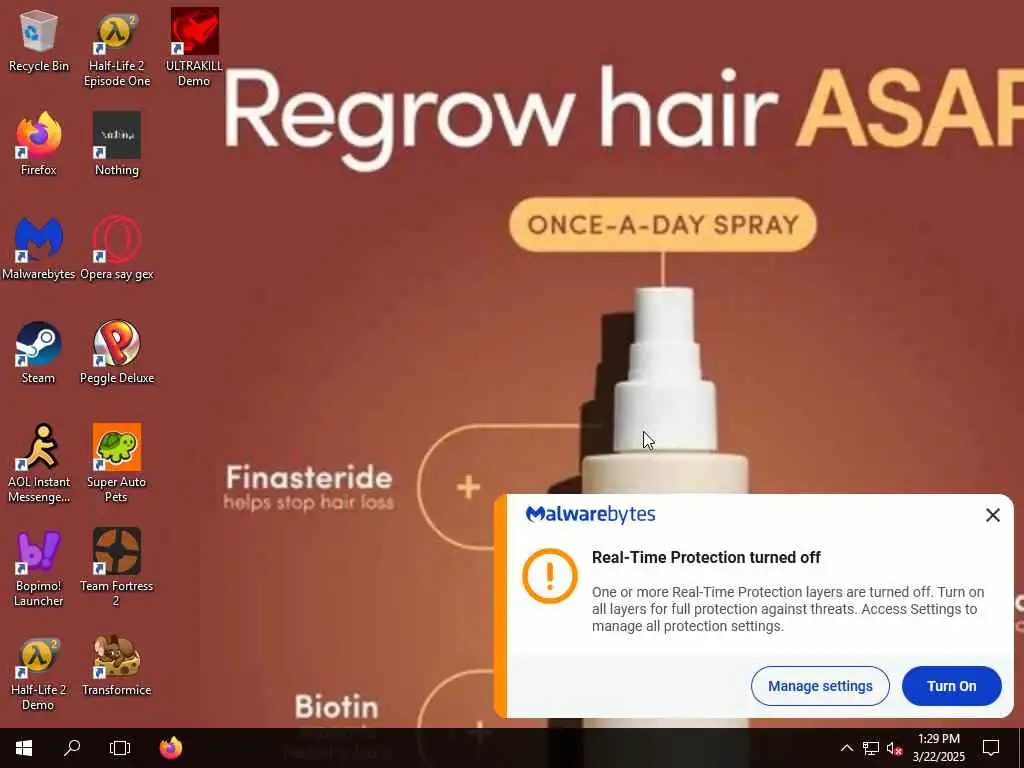This screenshot has height=768, width=1024.
Task: Click the orange warning exclamation icon
Action: (550, 576)
